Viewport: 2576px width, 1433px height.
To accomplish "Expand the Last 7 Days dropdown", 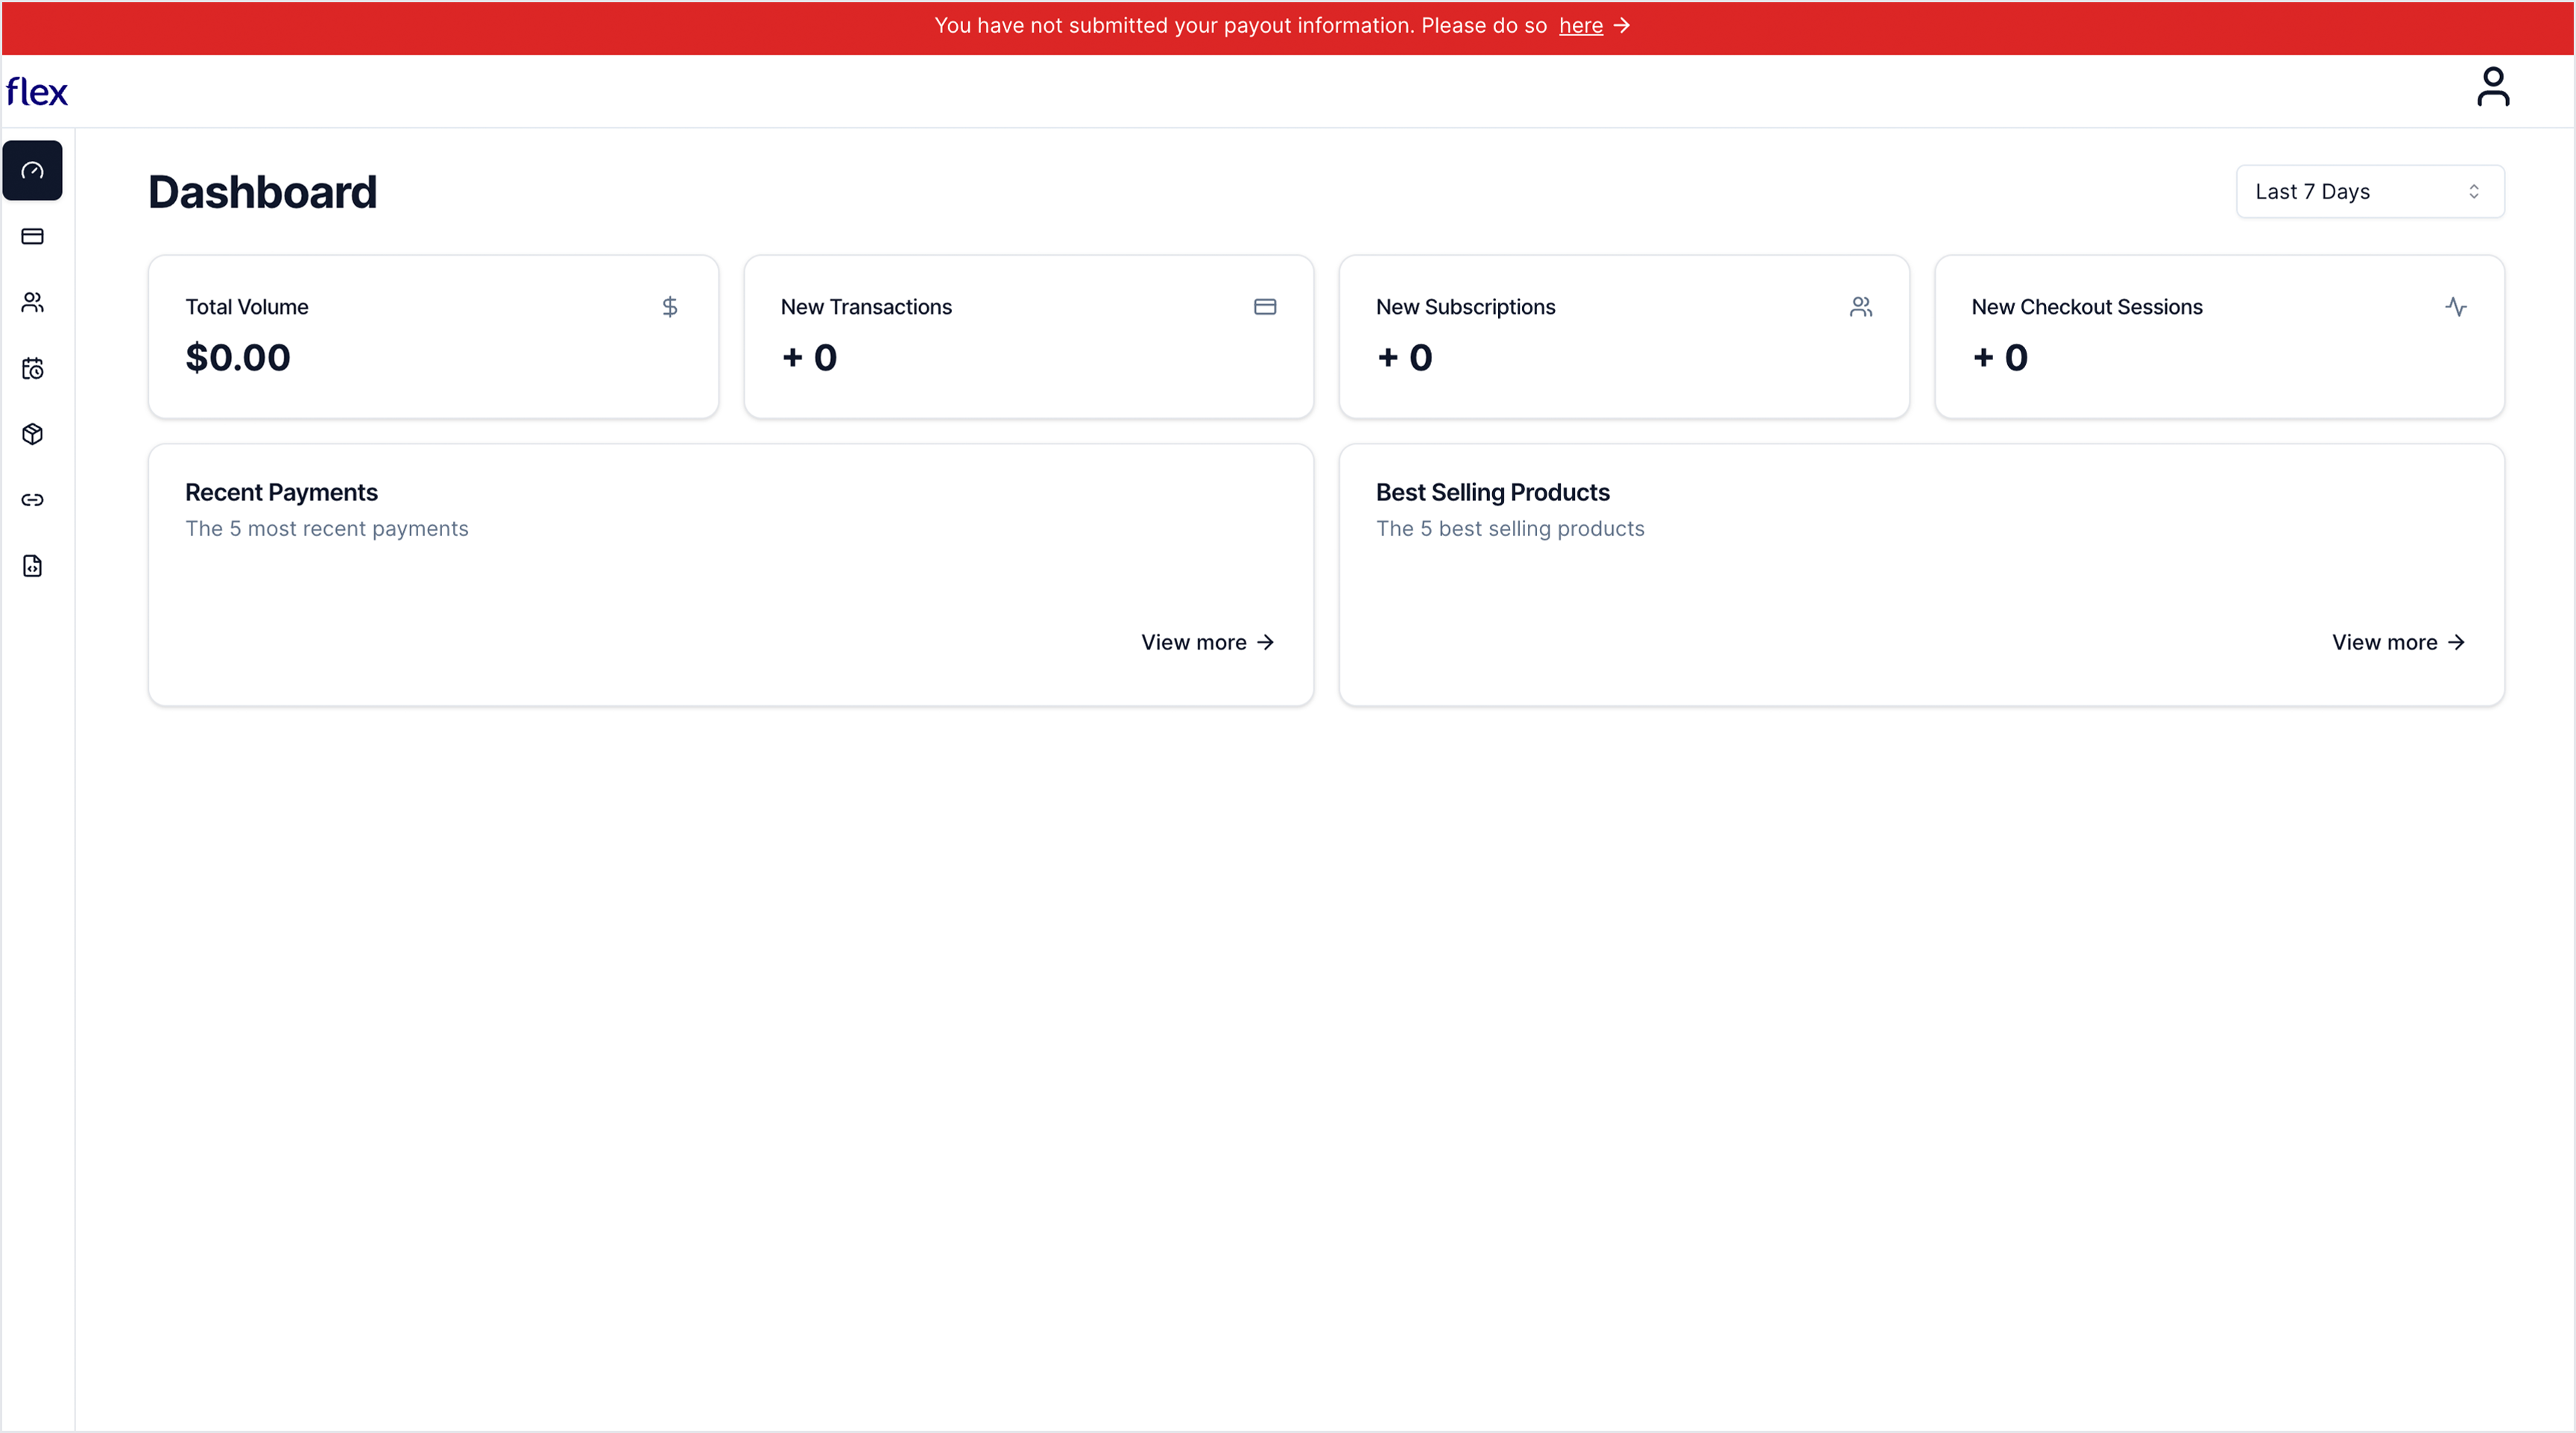I will pyautogui.click(x=2369, y=192).
